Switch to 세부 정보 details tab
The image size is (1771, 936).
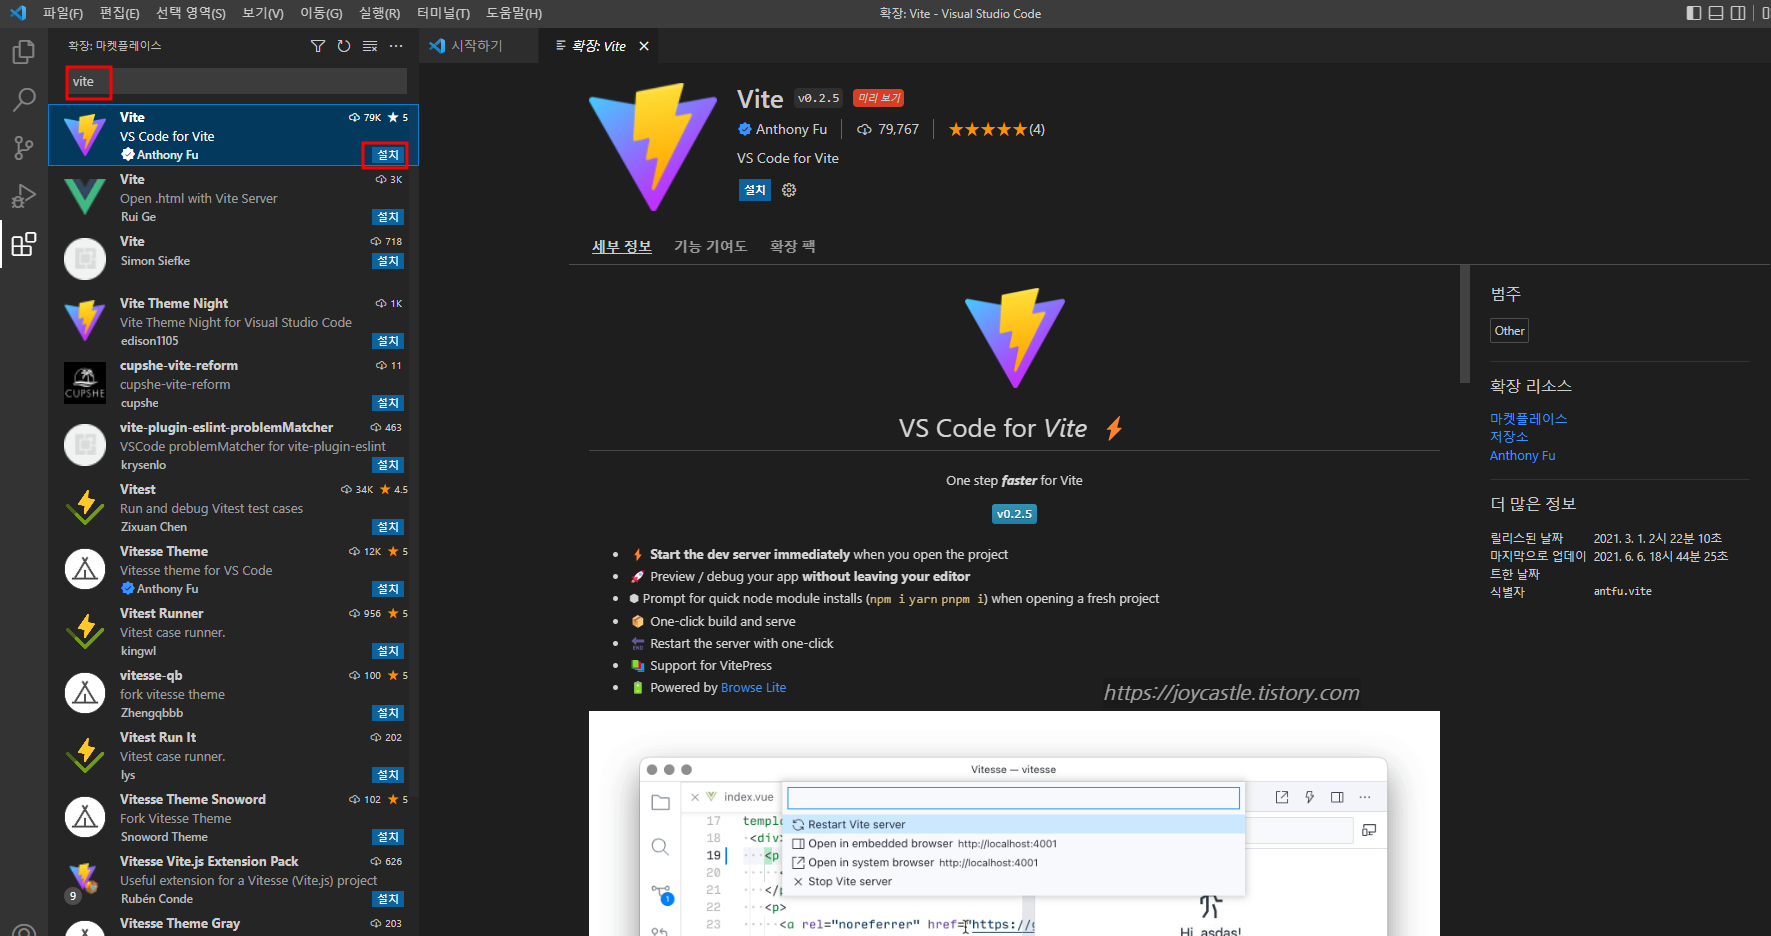[622, 246]
